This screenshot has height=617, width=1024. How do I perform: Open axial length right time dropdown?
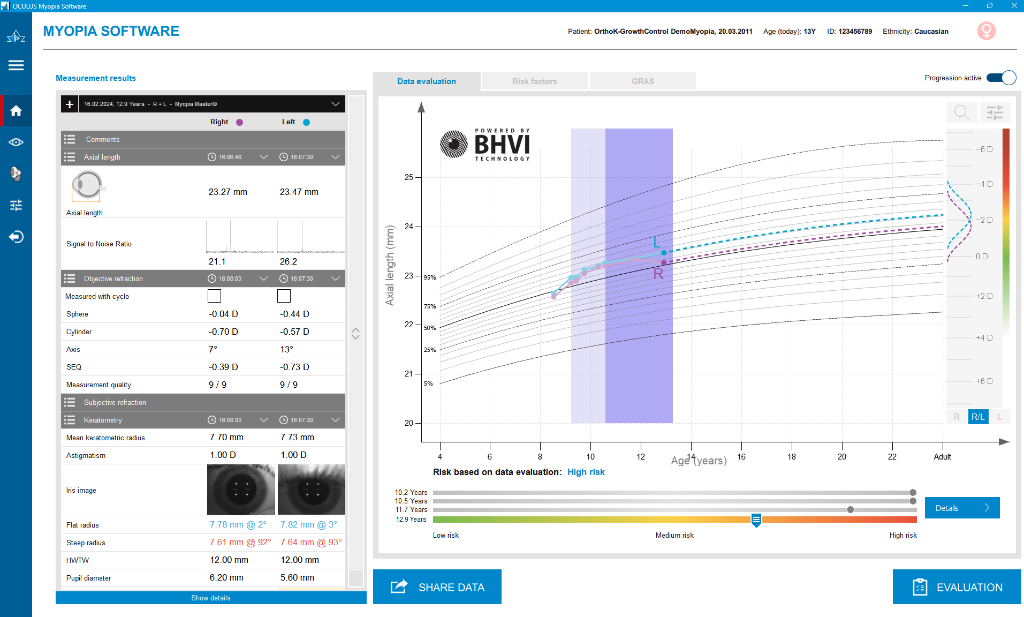pyautogui.click(x=264, y=157)
